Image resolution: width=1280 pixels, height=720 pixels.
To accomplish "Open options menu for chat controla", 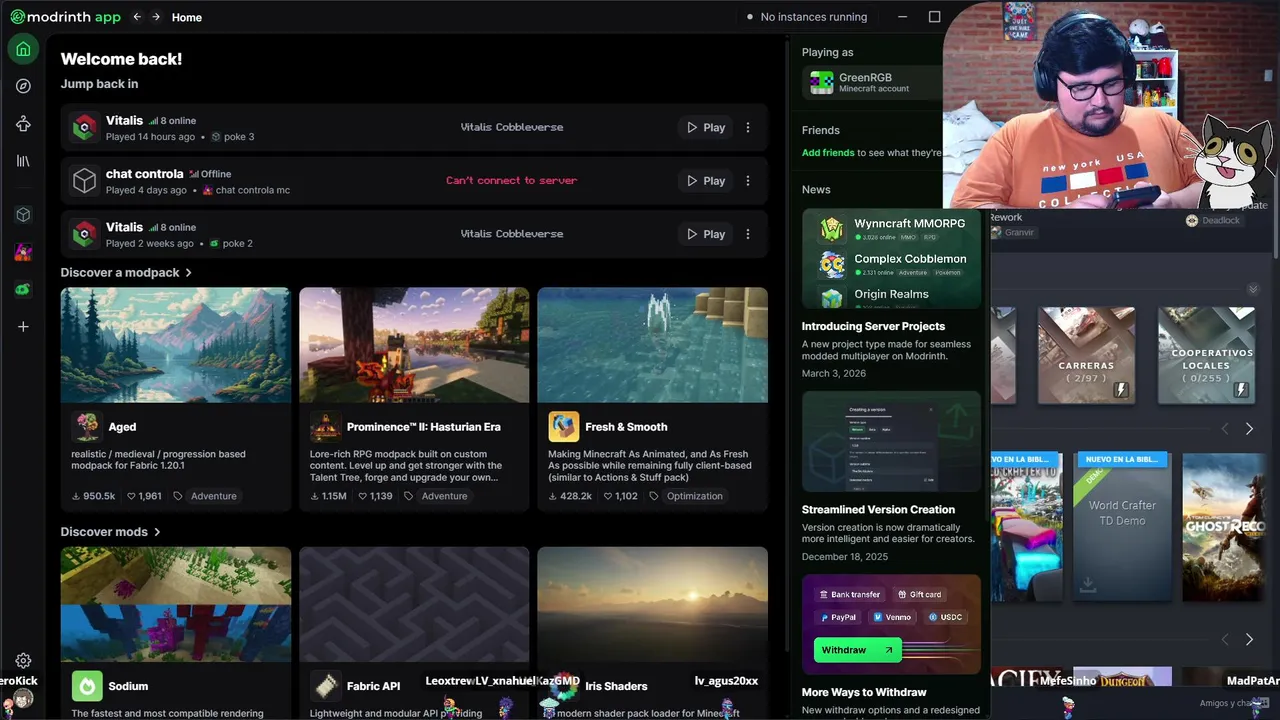I will point(748,181).
